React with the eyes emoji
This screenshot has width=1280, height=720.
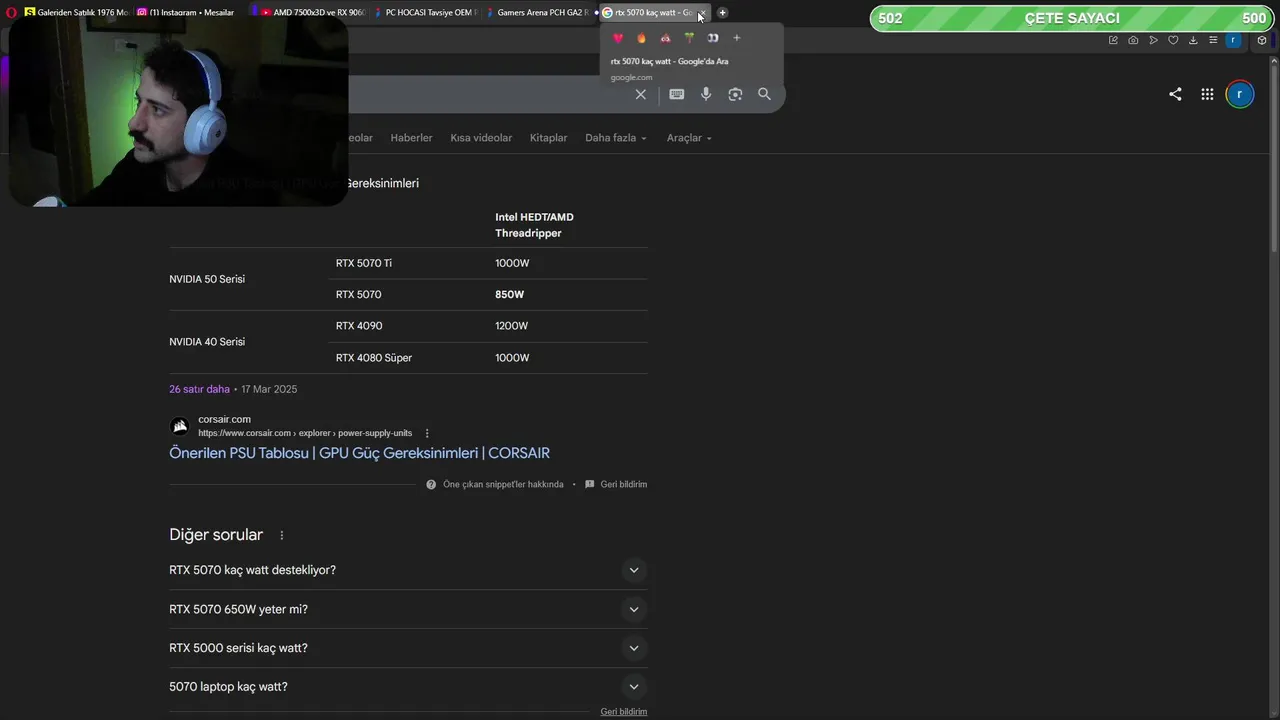[713, 38]
